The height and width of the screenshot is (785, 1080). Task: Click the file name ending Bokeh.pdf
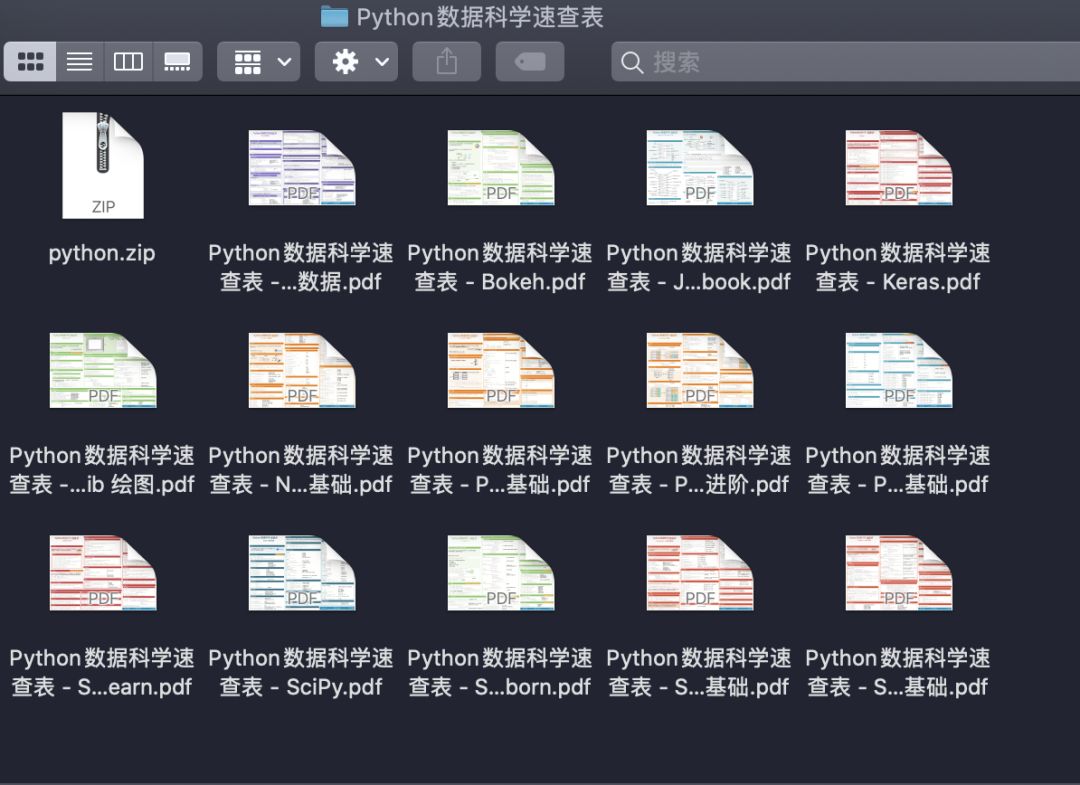click(500, 267)
